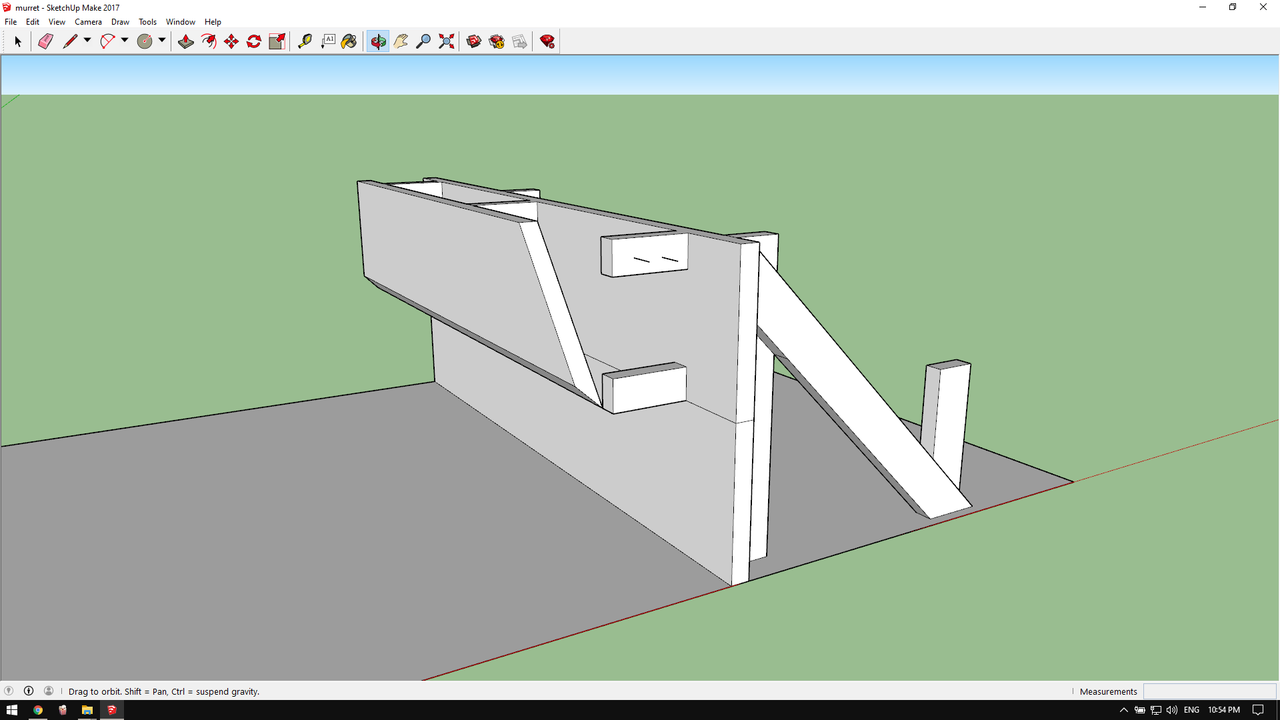Image resolution: width=1280 pixels, height=720 pixels.
Task: Activate the Tape Measure tool
Action: [x=305, y=41]
